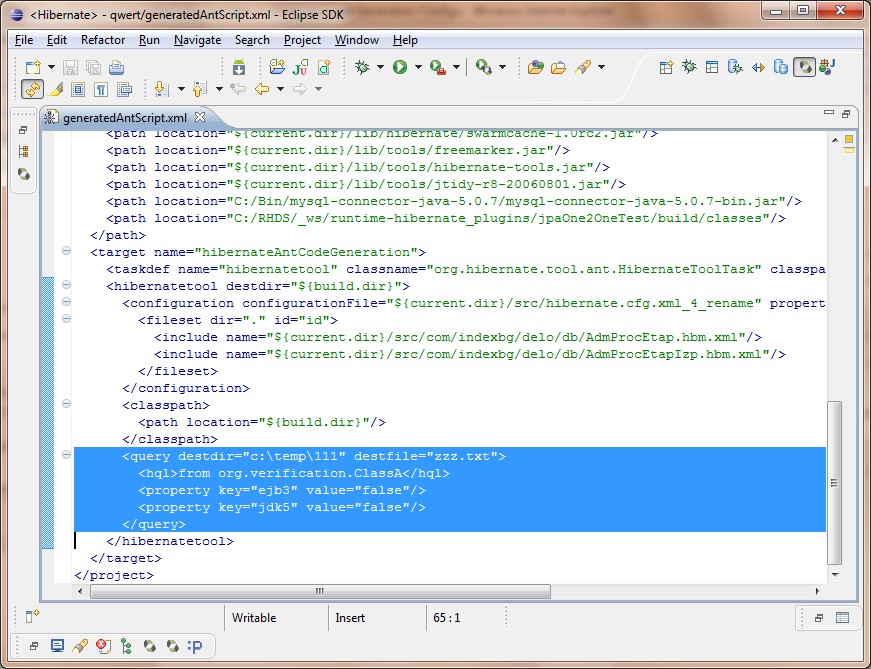Collapse the classpath element fold marker
This screenshot has height=669, width=871.
tap(67, 404)
